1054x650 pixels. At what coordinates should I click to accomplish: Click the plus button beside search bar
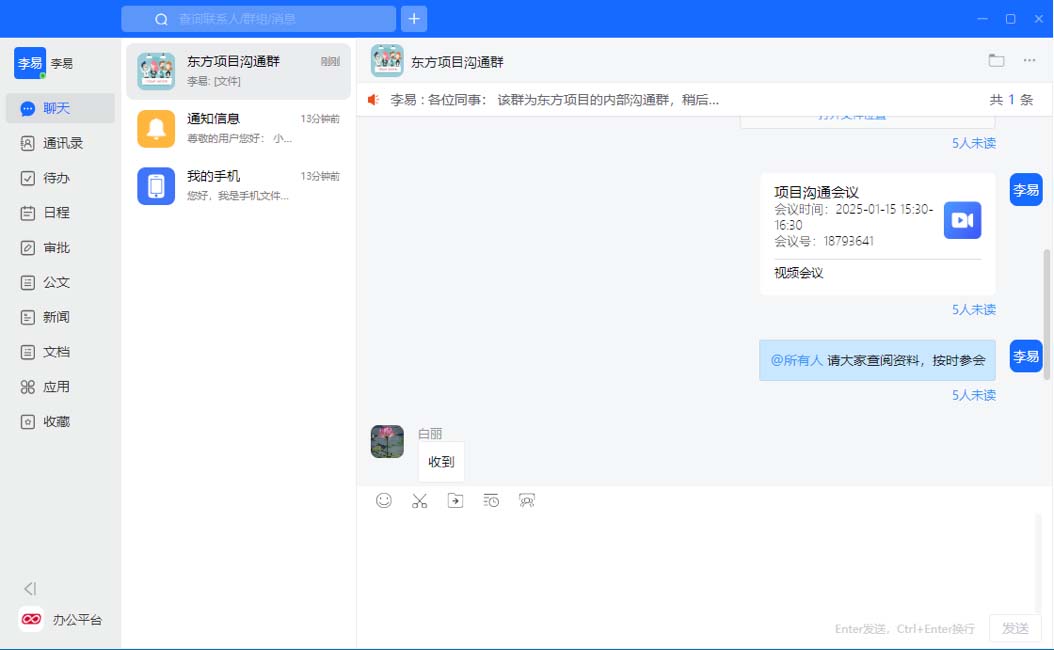tap(414, 19)
